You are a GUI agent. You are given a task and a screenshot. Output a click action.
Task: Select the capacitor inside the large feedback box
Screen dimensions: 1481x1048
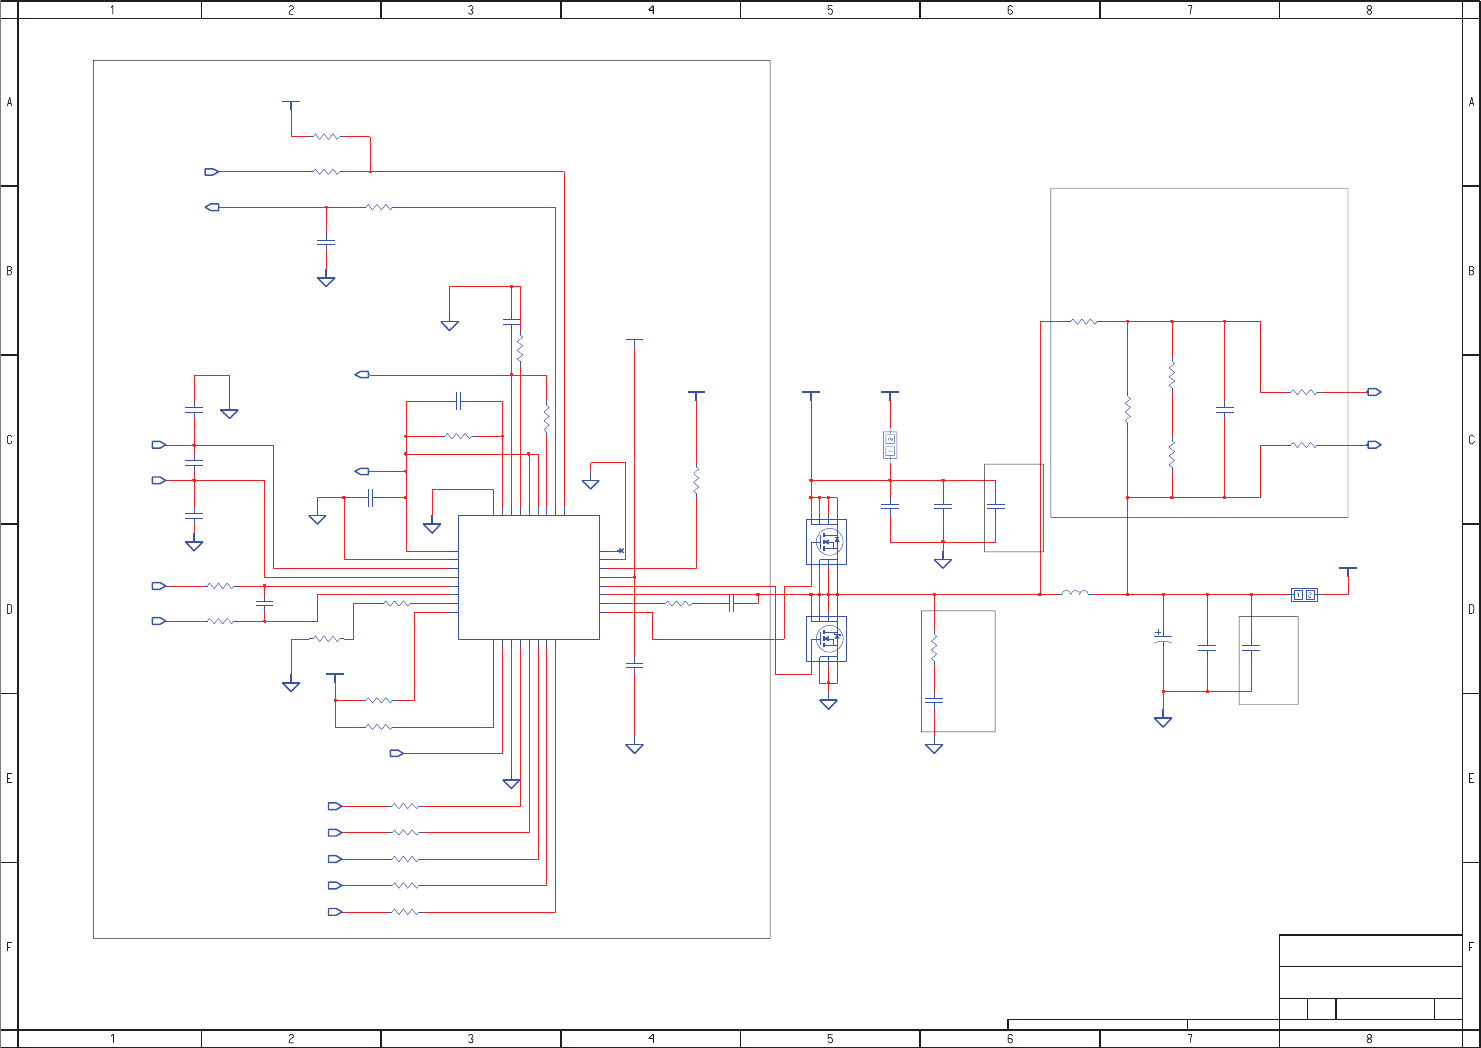(1224, 410)
